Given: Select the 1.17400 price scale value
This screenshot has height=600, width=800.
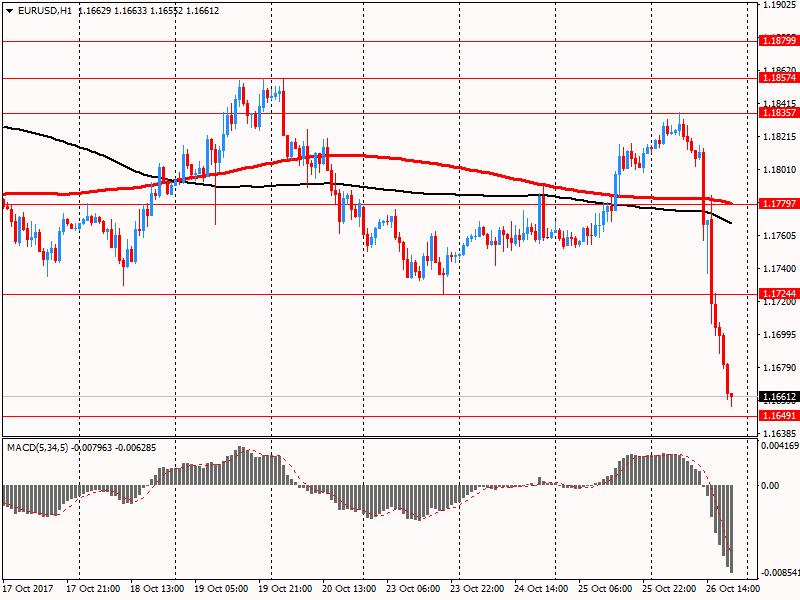Looking at the screenshot, I should point(780,269).
